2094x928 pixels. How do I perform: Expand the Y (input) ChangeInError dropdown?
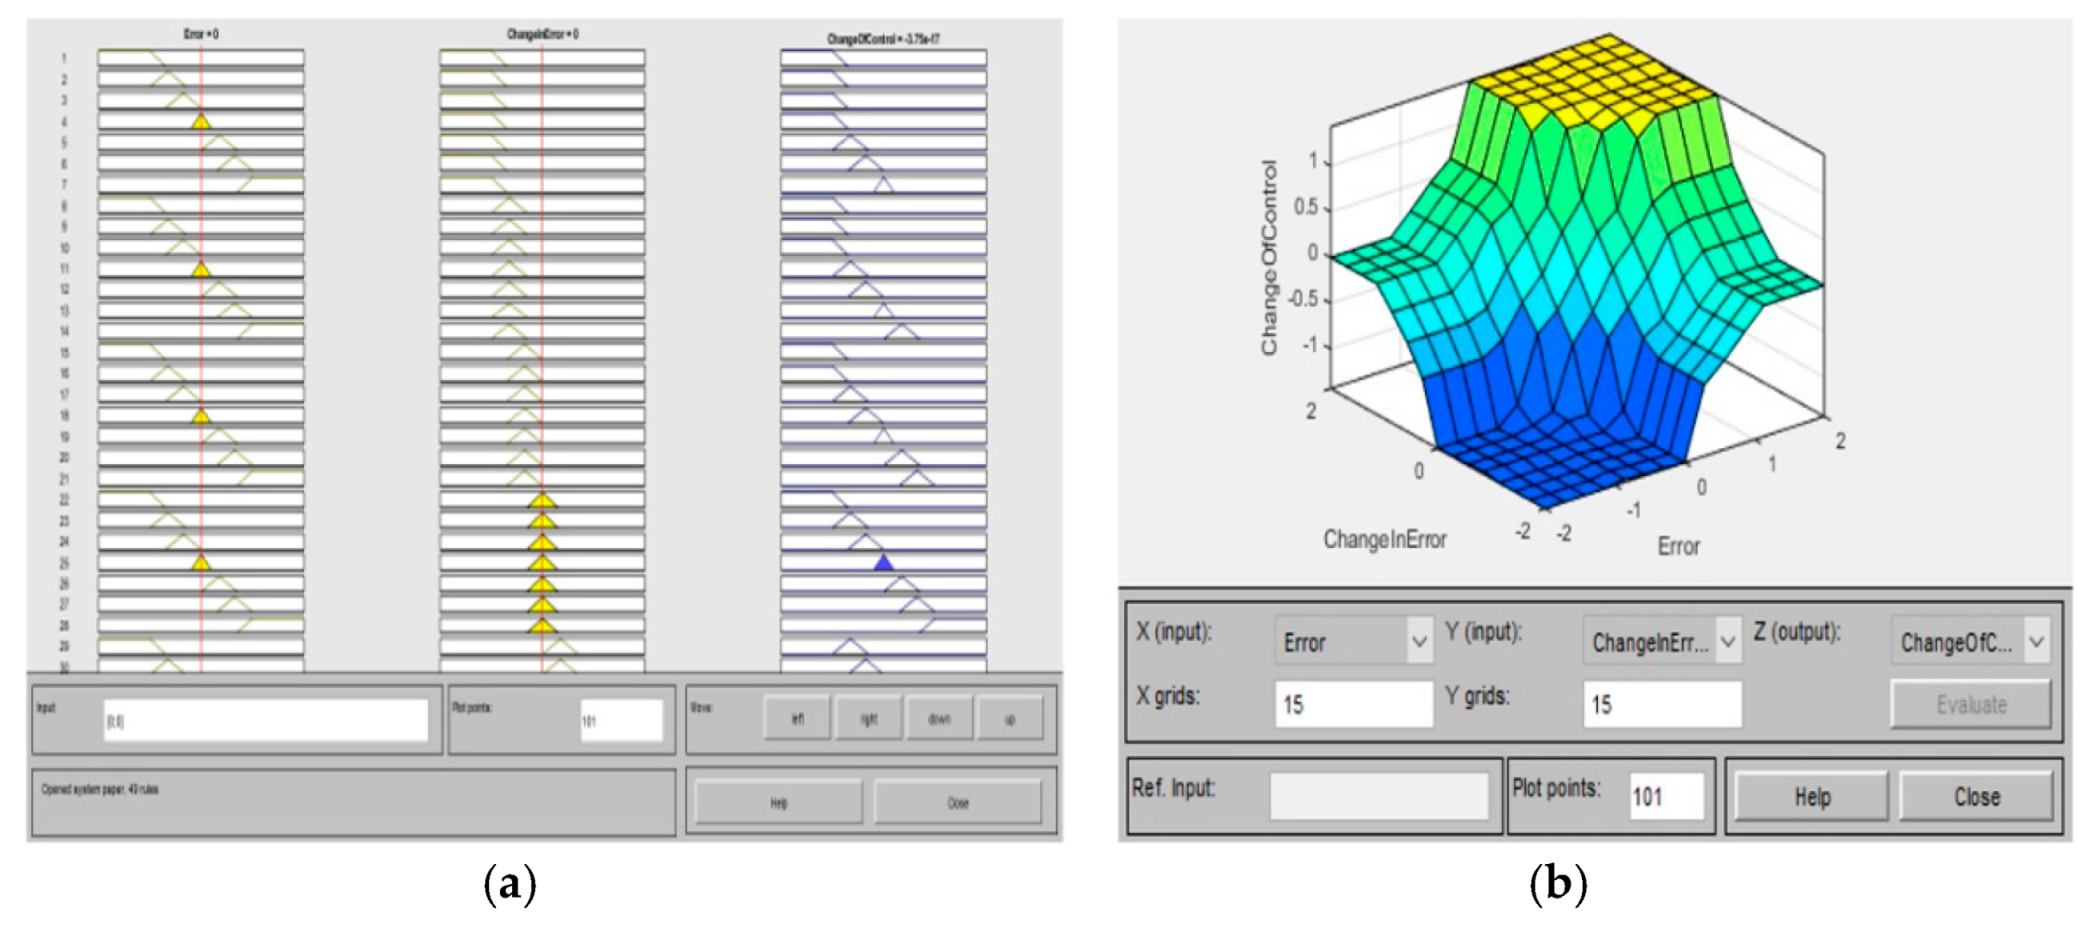[1661, 642]
